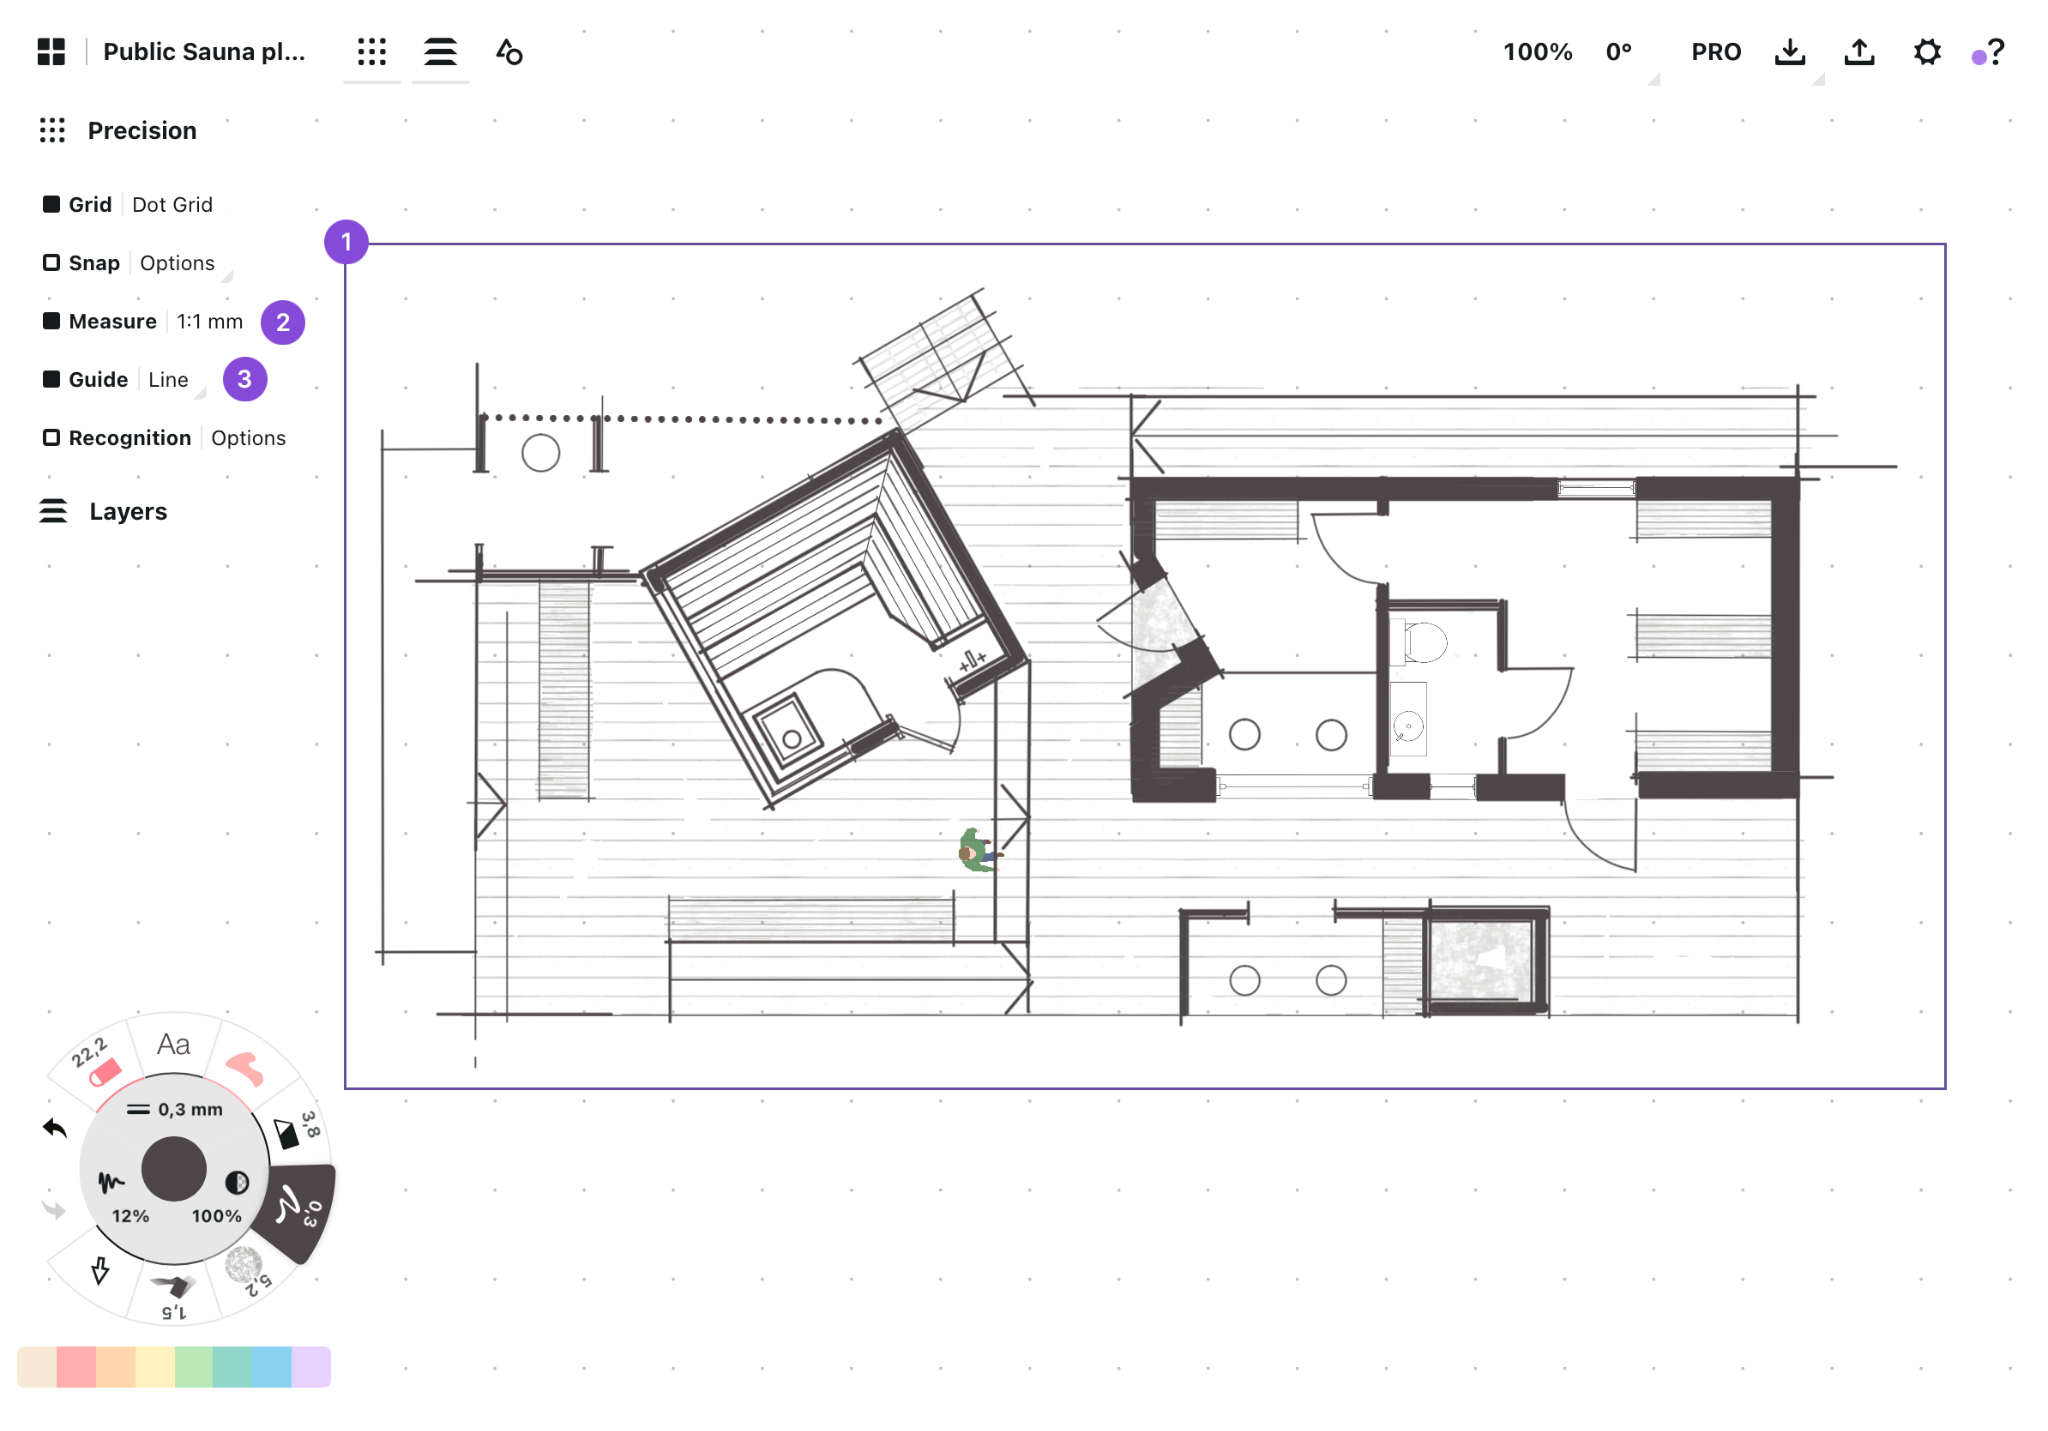Open the Recognition Options menu
This screenshot has height=1431, width=2048.
pyautogui.click(x=248, y=437)
